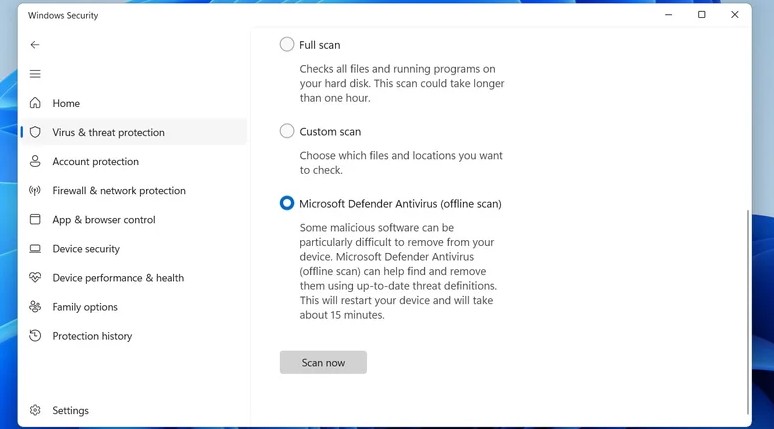Click the Protection history clock icon

click(35, 336)
